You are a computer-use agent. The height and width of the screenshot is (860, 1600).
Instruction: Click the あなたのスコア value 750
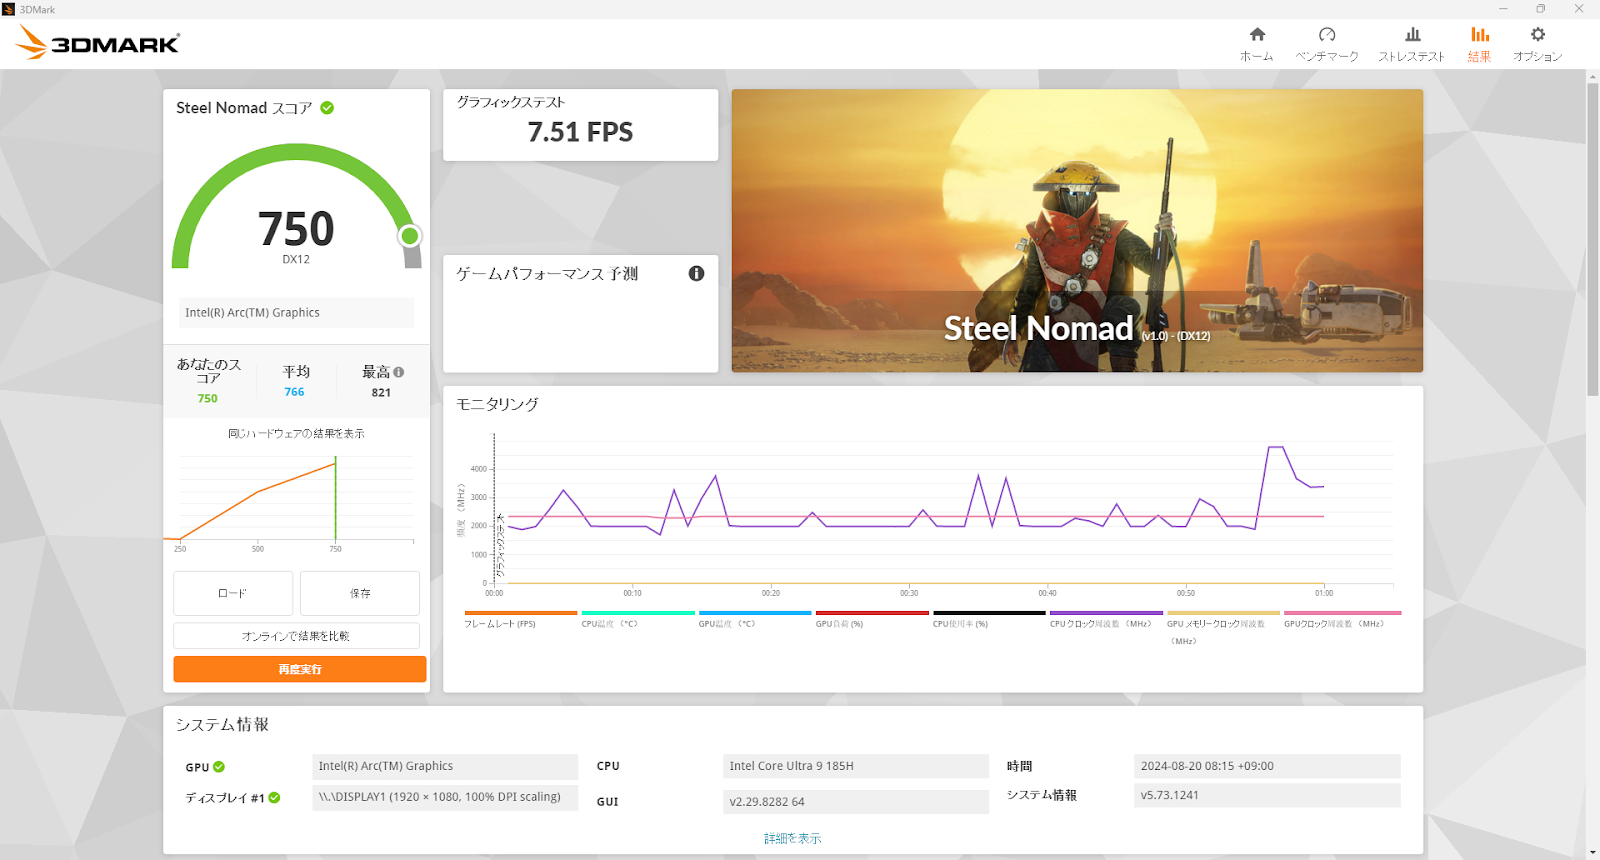[207, 398]
